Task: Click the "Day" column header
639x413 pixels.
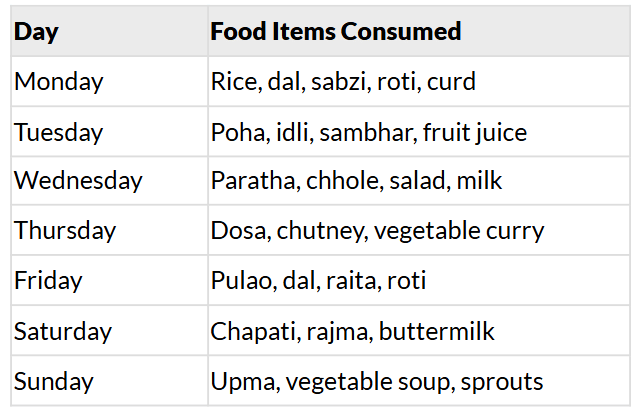Action: (x=36, y=32)
